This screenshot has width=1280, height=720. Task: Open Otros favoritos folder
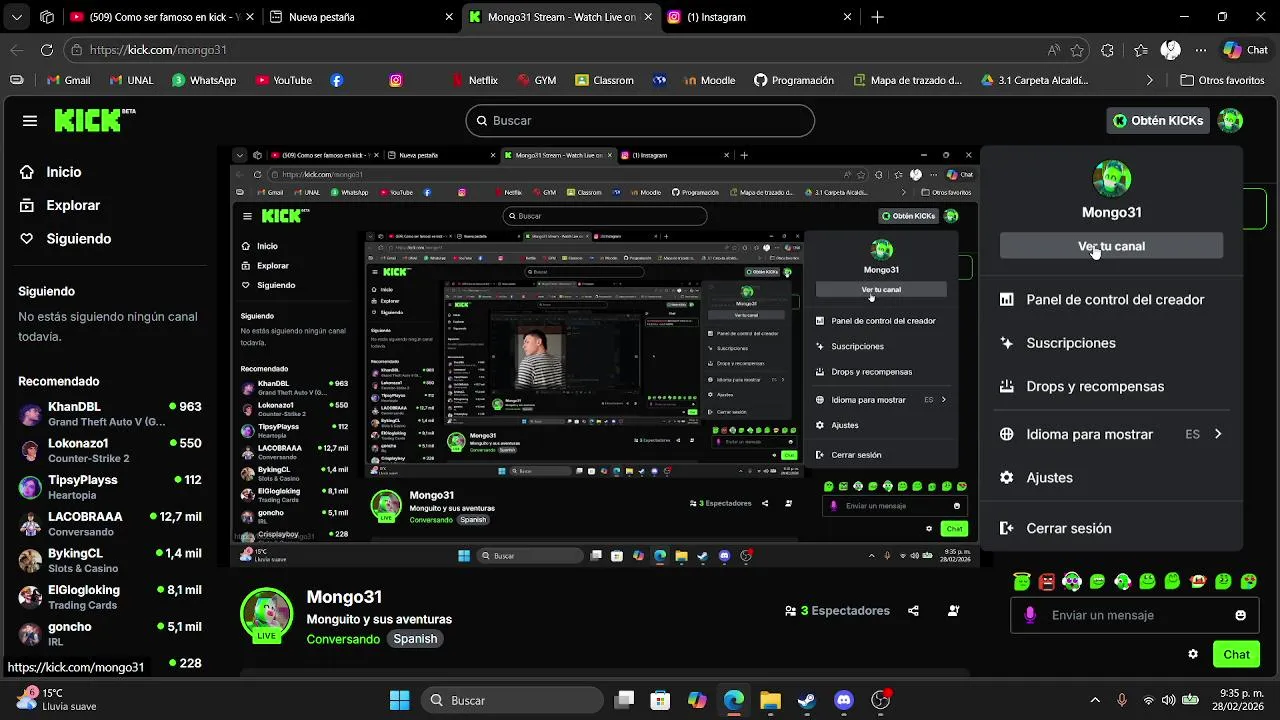click(x=1222, y=80)
